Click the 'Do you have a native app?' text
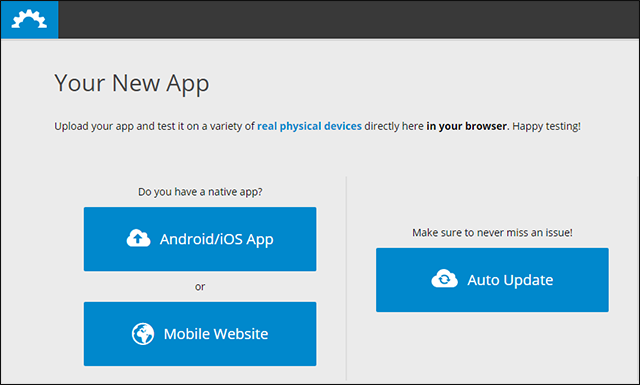 [200, 191]
